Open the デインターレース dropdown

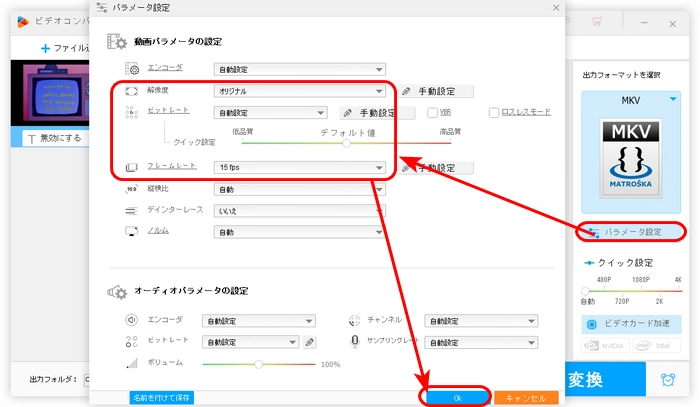pos(300,211)
